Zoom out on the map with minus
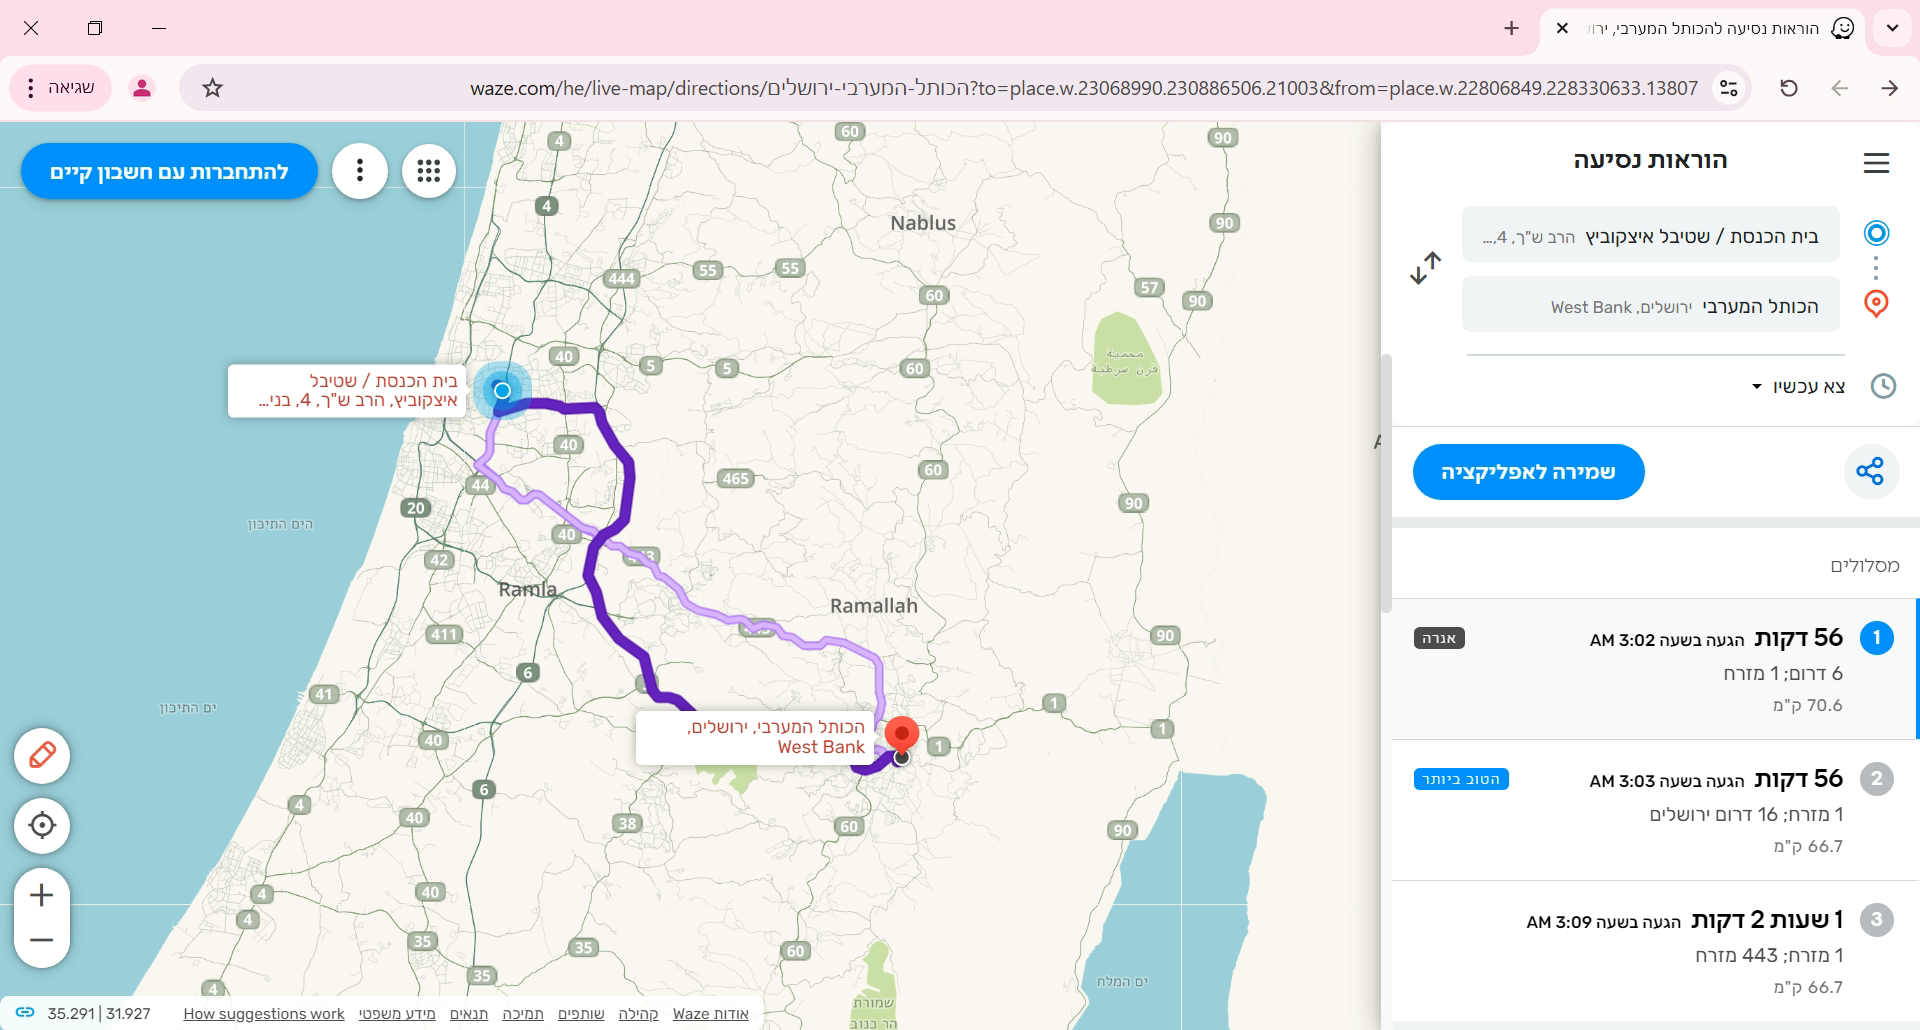Viewport: 1920px width, 1030px height. 42,941
